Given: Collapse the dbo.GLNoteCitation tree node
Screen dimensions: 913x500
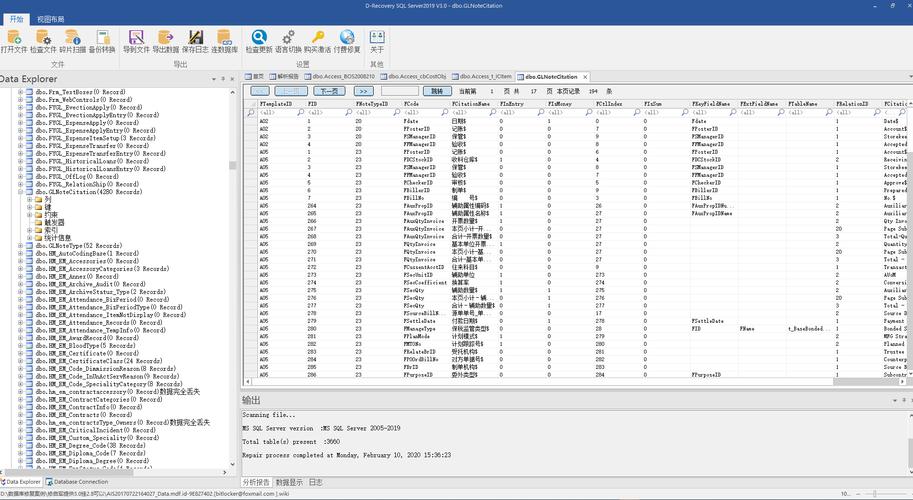Looking at the screenshot, I should pos(20,192).
